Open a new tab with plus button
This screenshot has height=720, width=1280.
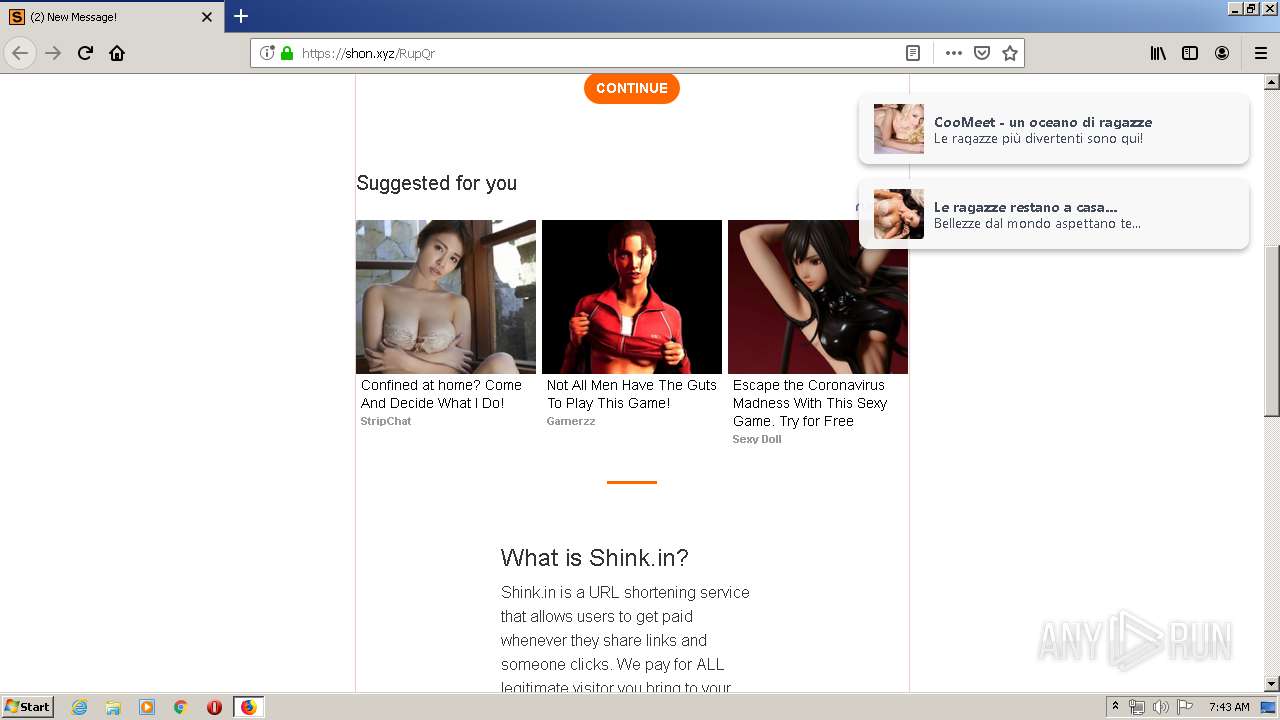click(241, 16)
